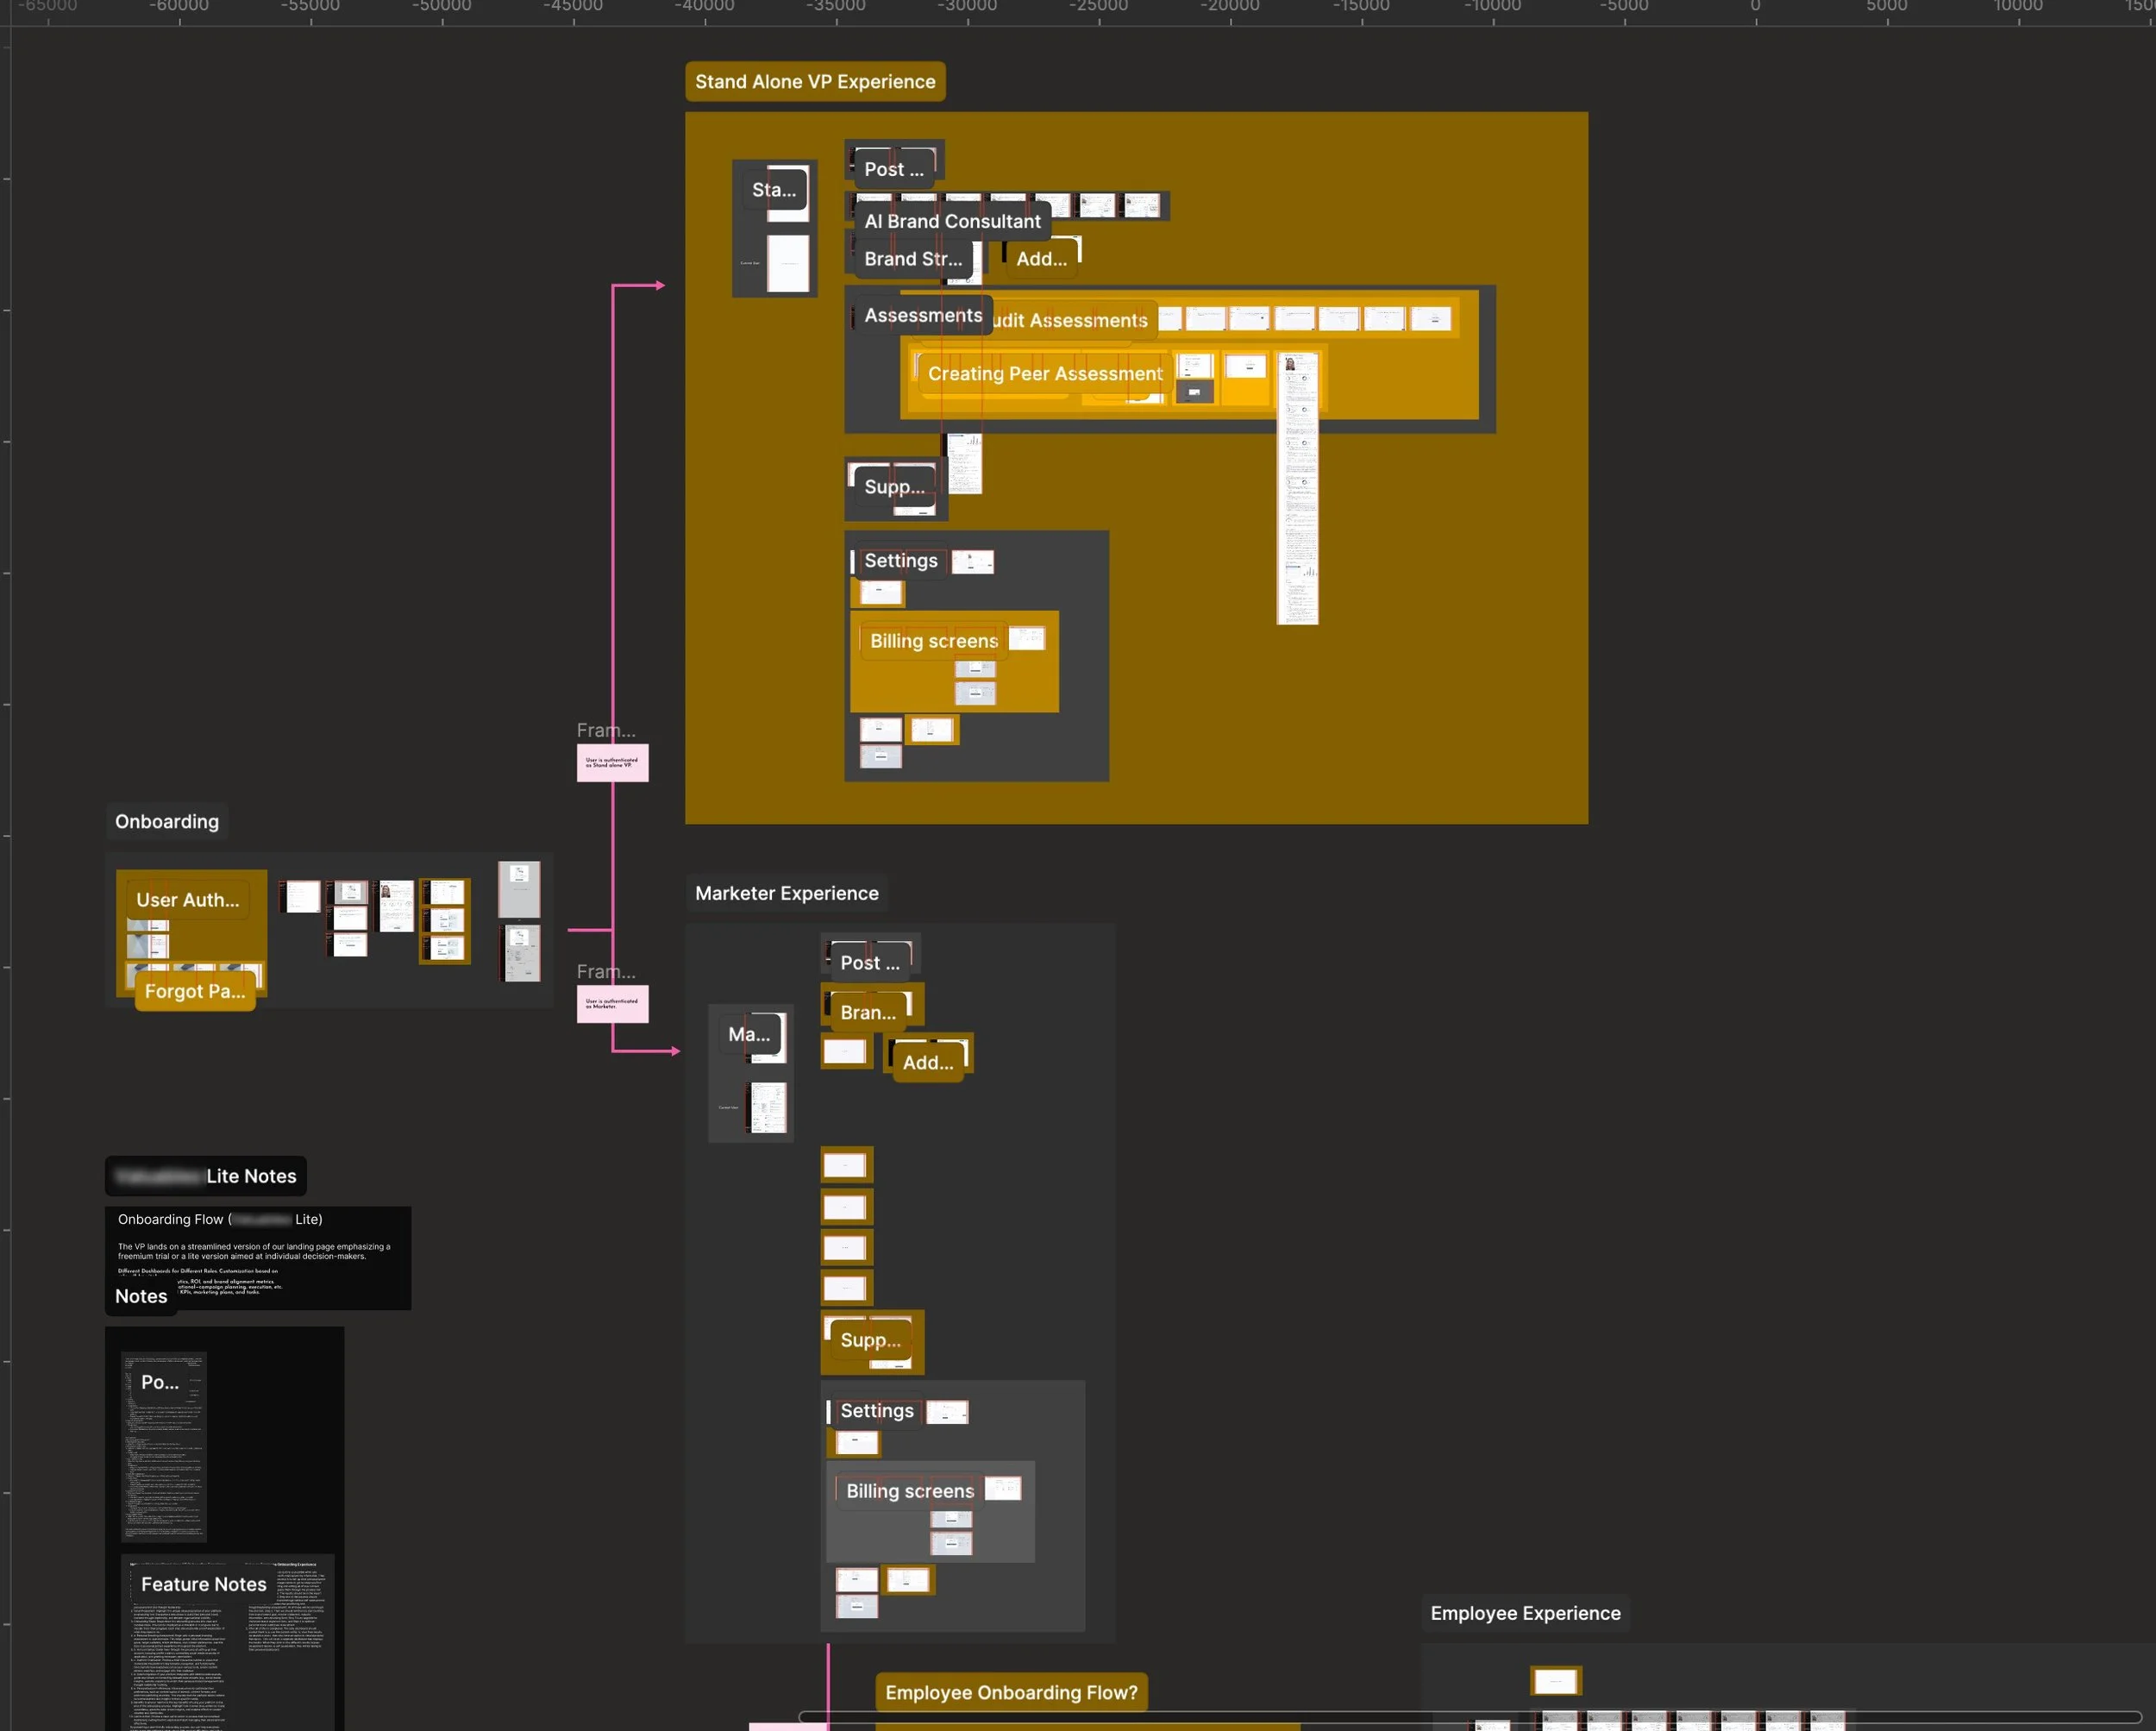Click the horizontal scrollbar at canvas bottom
Image resolution: width=2156 pixels, height=1731 pixels.
tap(1470, 1717)
